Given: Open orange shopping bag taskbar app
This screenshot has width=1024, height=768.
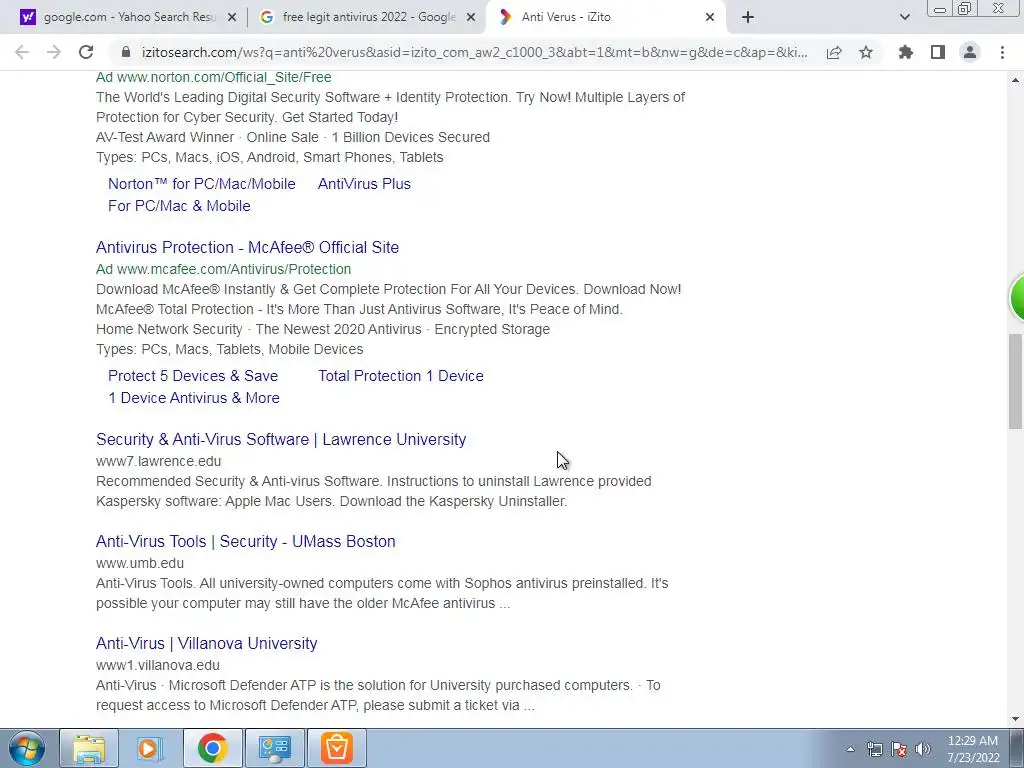Looking at the screenshot, I should tap(337, 748).
